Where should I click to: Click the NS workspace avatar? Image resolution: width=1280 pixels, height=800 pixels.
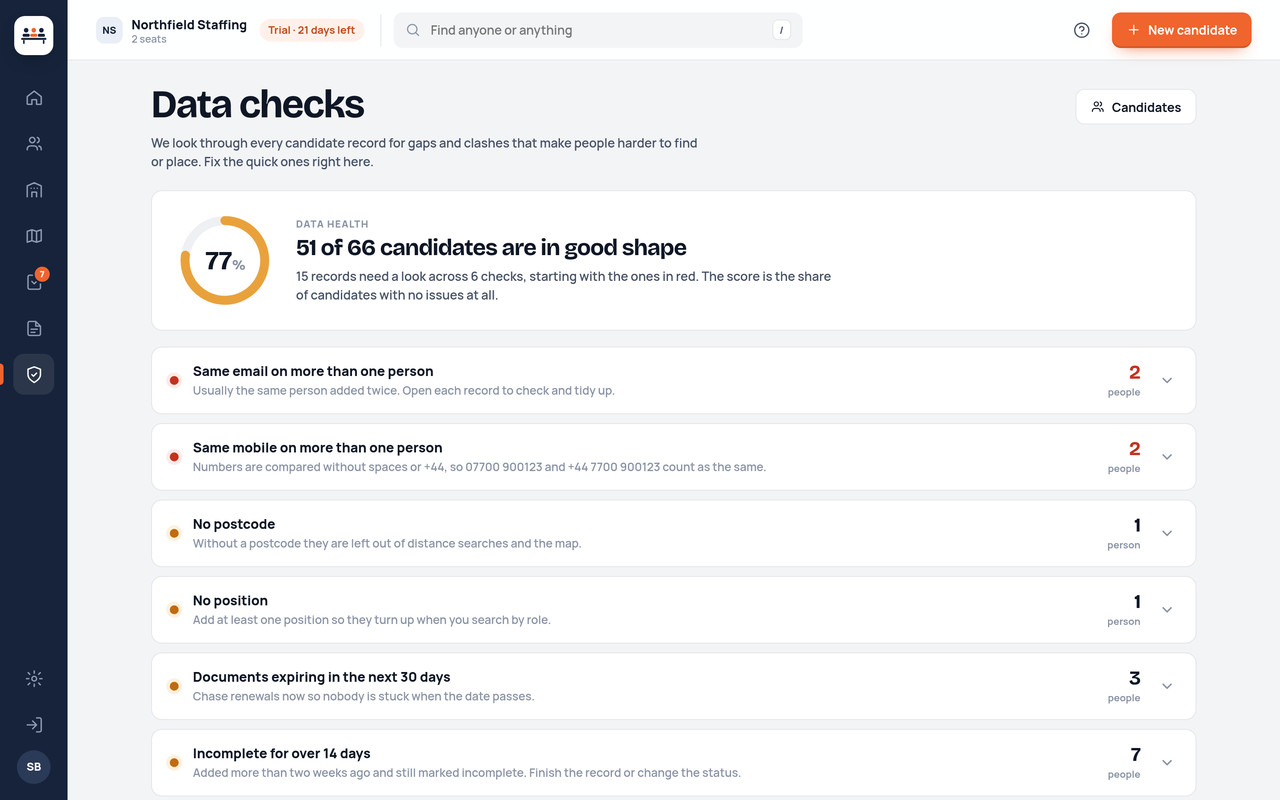[109, 30]
